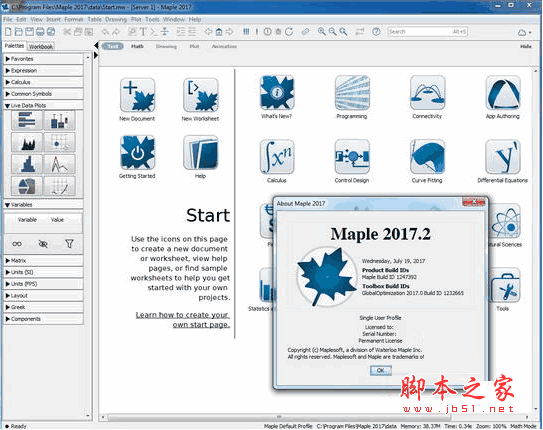Close the About Maple 2017 dialog
This screenshot has width=543, height=430.
(x=473, y=202)
